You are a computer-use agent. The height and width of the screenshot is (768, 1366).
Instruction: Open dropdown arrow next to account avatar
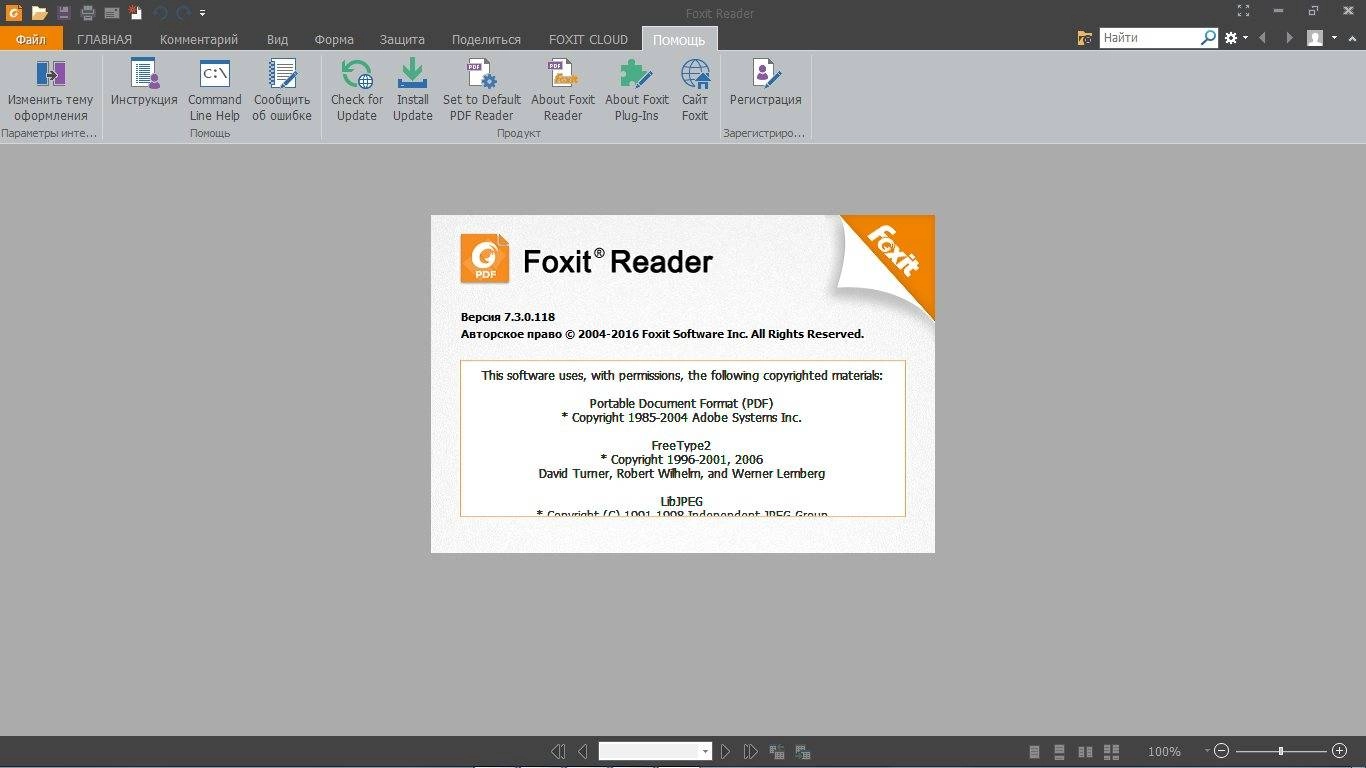(1334, 38)
